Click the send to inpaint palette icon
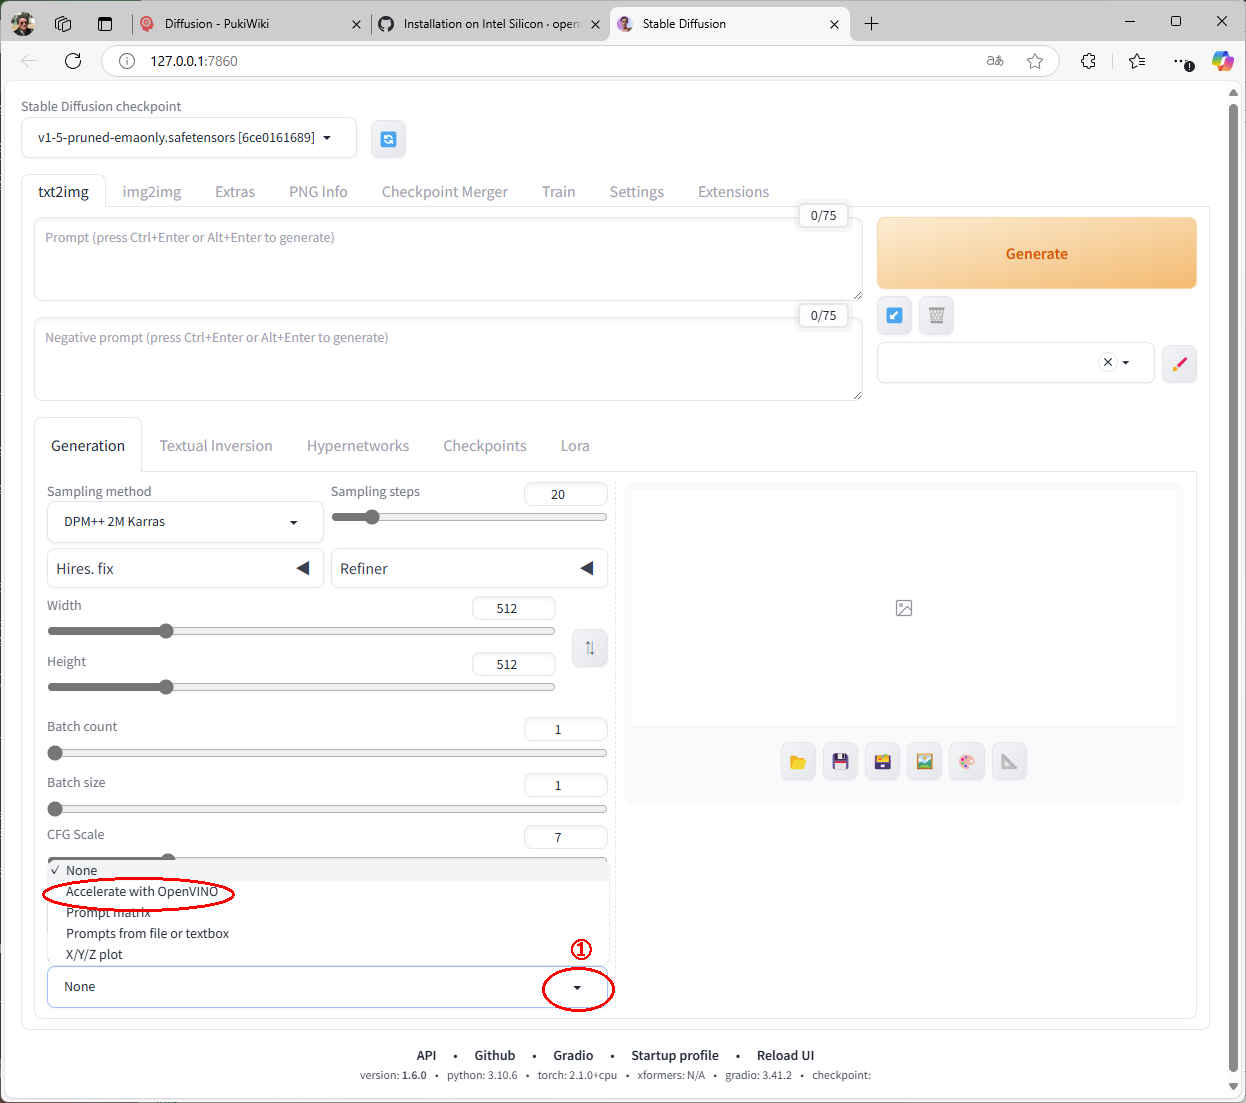The image size is (1246, 1103). pyautogui.click(x=967, y=762)
